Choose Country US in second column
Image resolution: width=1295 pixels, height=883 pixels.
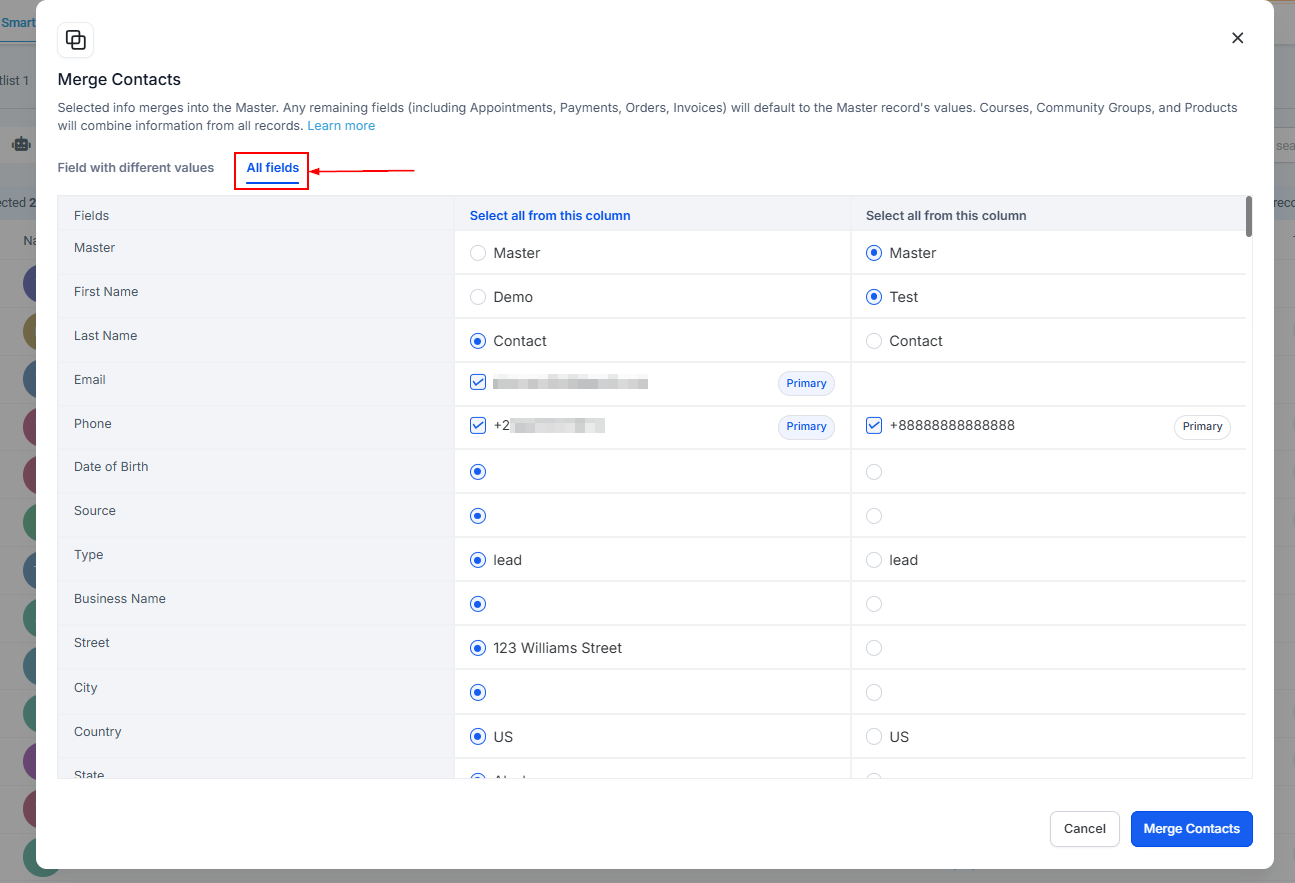pos(874,737)
